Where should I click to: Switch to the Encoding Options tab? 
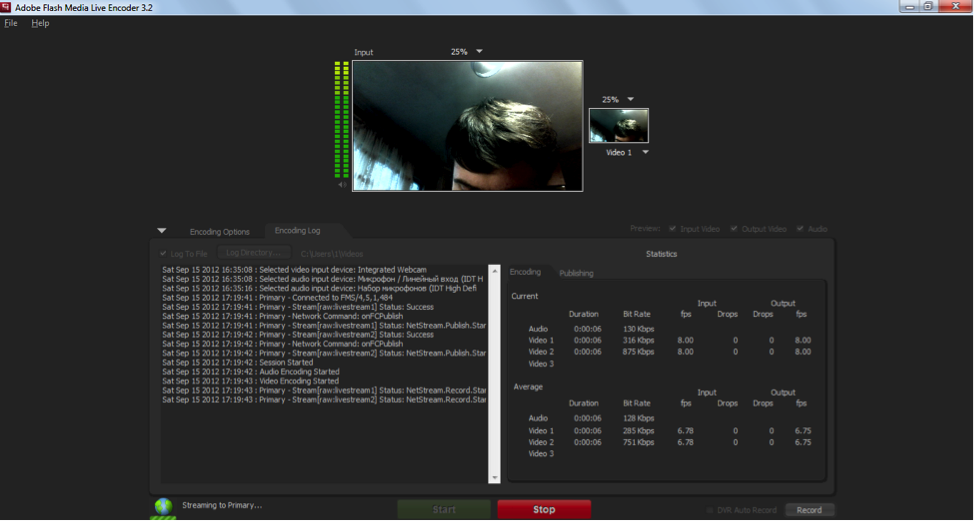(220, 232)
